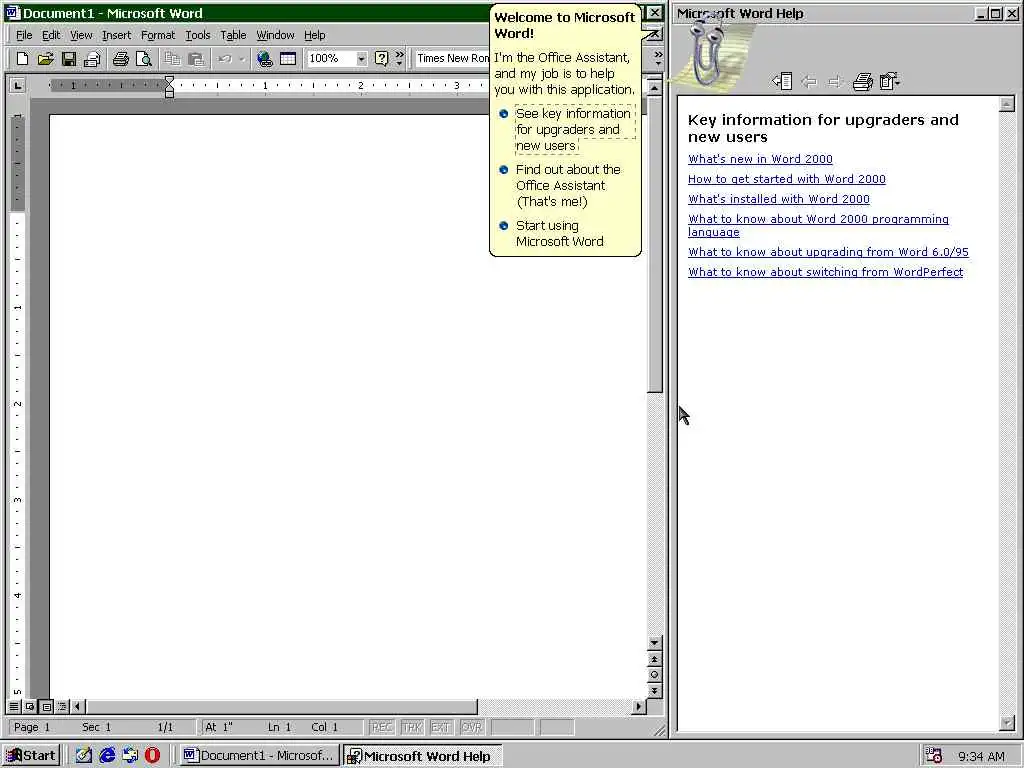Viewport: 1024px width, 768px height.
Task: Click the Tables and Borders icon
Action: [288, 59]
